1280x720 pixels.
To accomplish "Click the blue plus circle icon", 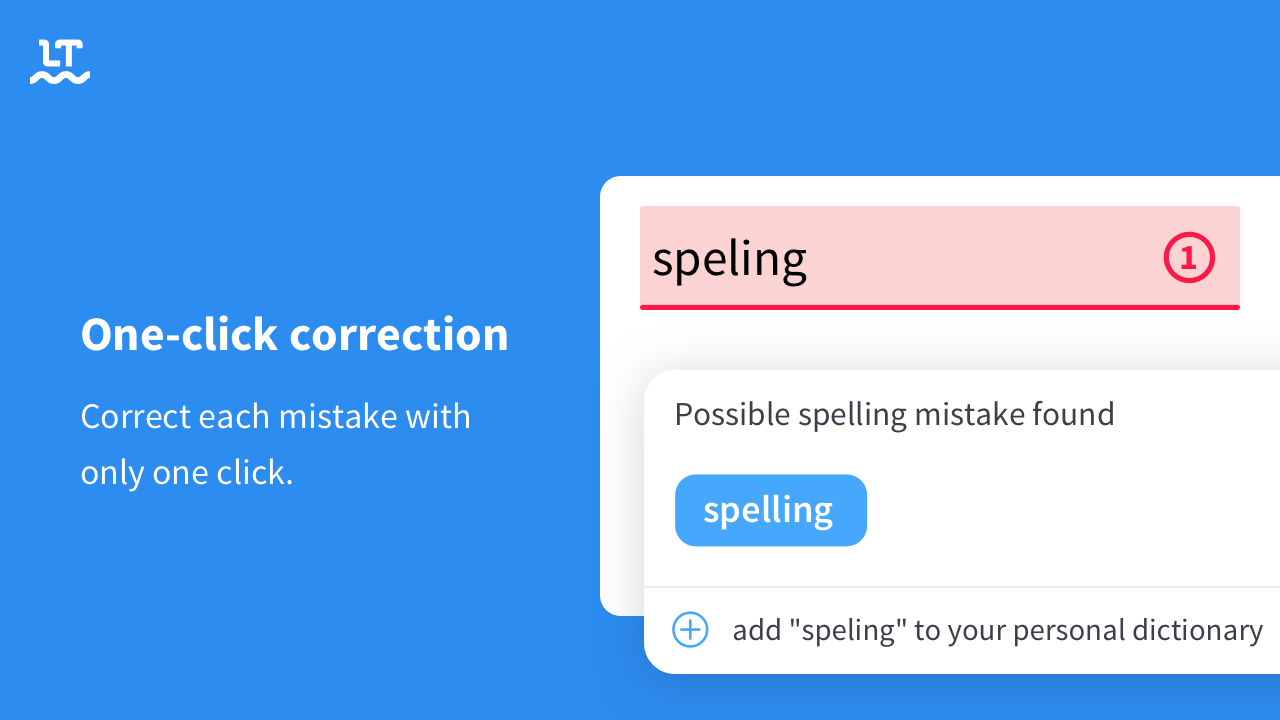I will [690, 630].
